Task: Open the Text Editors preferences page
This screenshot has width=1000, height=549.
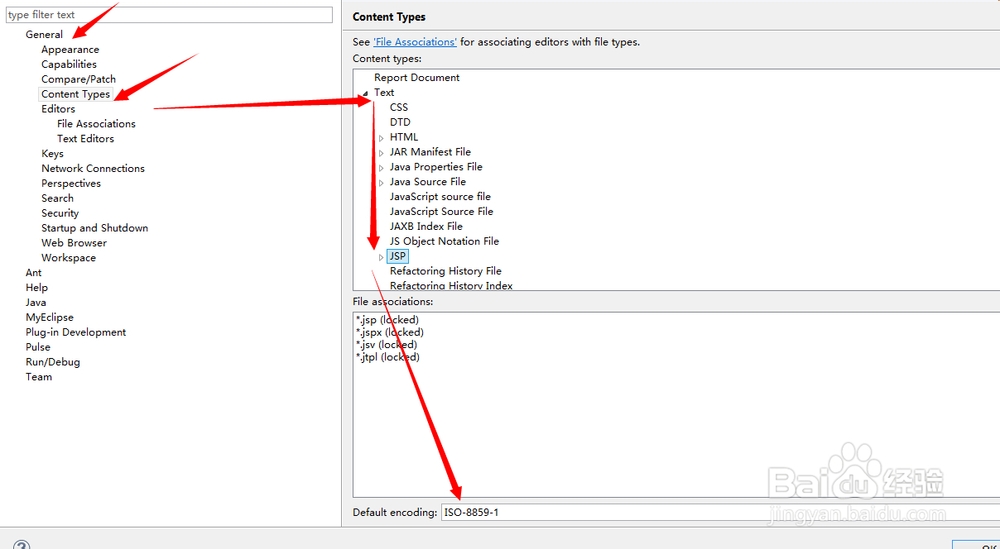Action: 85,139
